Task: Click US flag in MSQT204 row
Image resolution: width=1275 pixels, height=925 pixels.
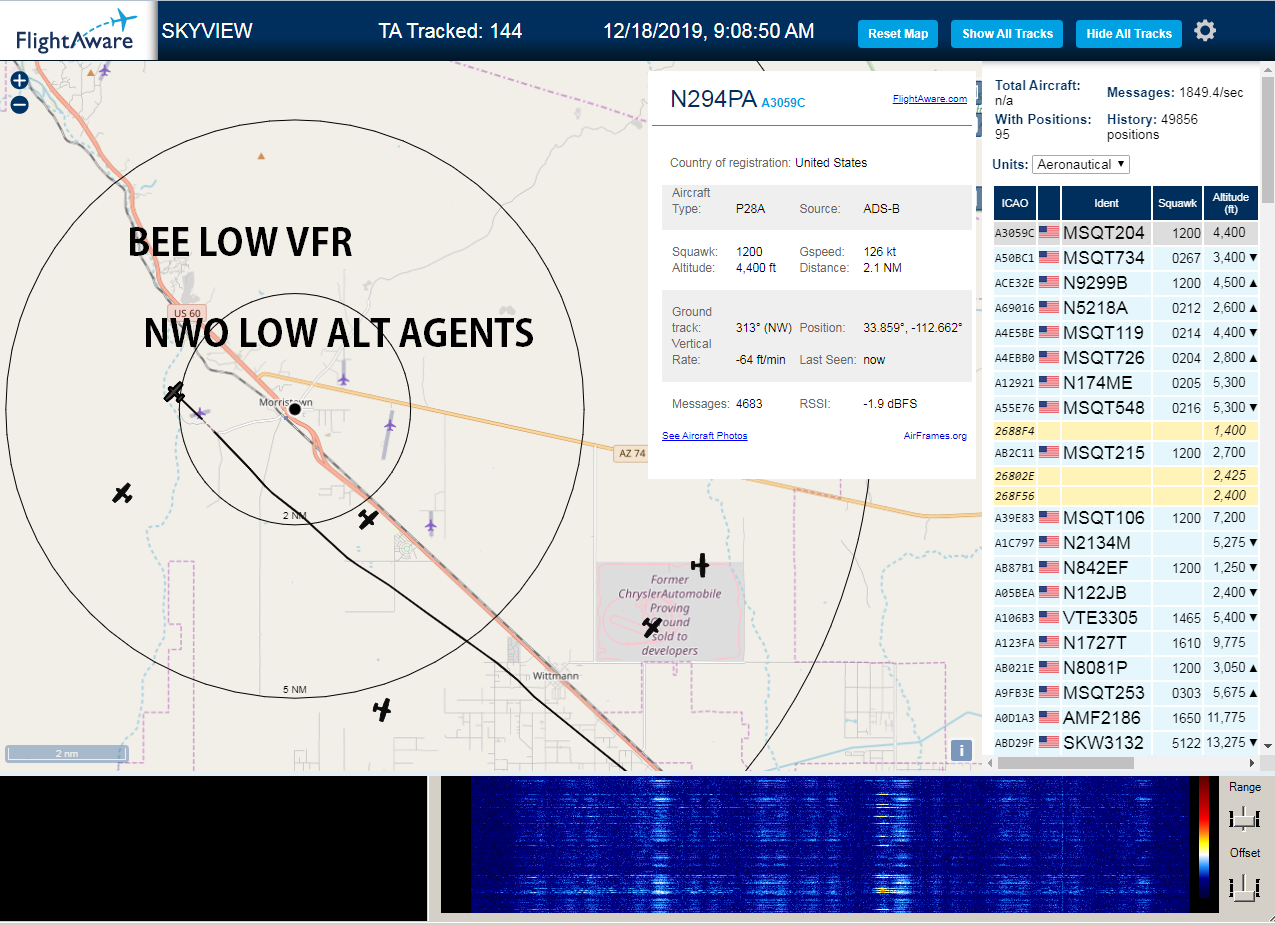Action: [1049, 233]
